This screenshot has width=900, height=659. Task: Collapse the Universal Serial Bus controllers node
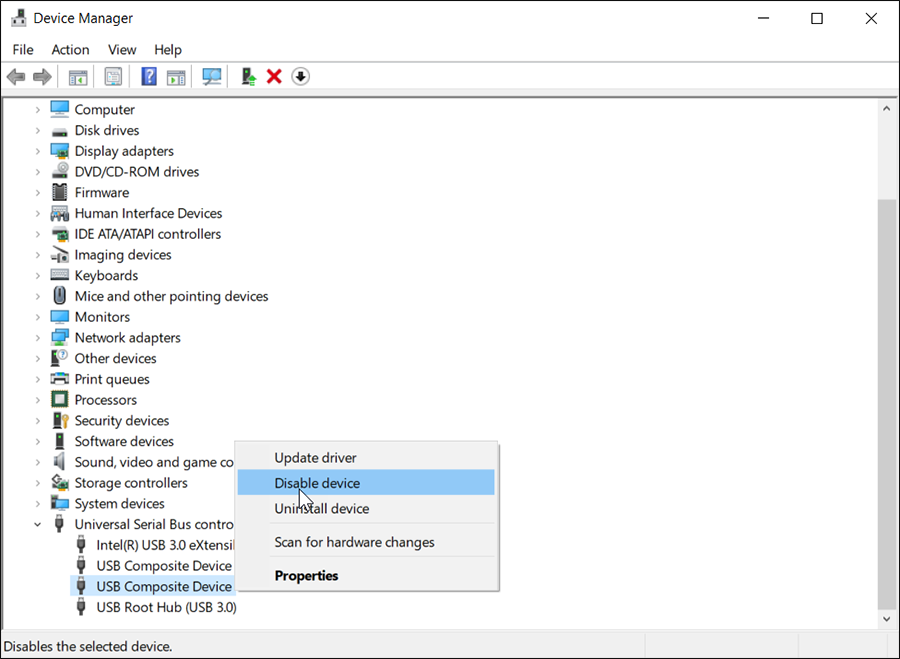click(37, 524)
